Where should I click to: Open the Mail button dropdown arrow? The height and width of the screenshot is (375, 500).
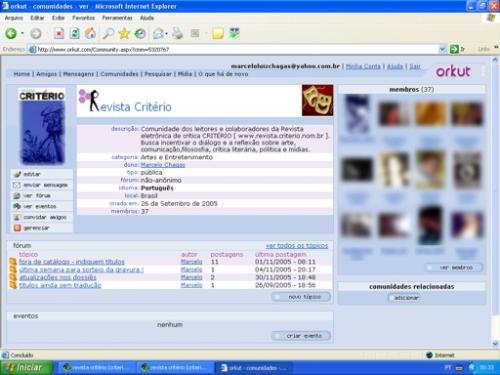coord(166,33)
